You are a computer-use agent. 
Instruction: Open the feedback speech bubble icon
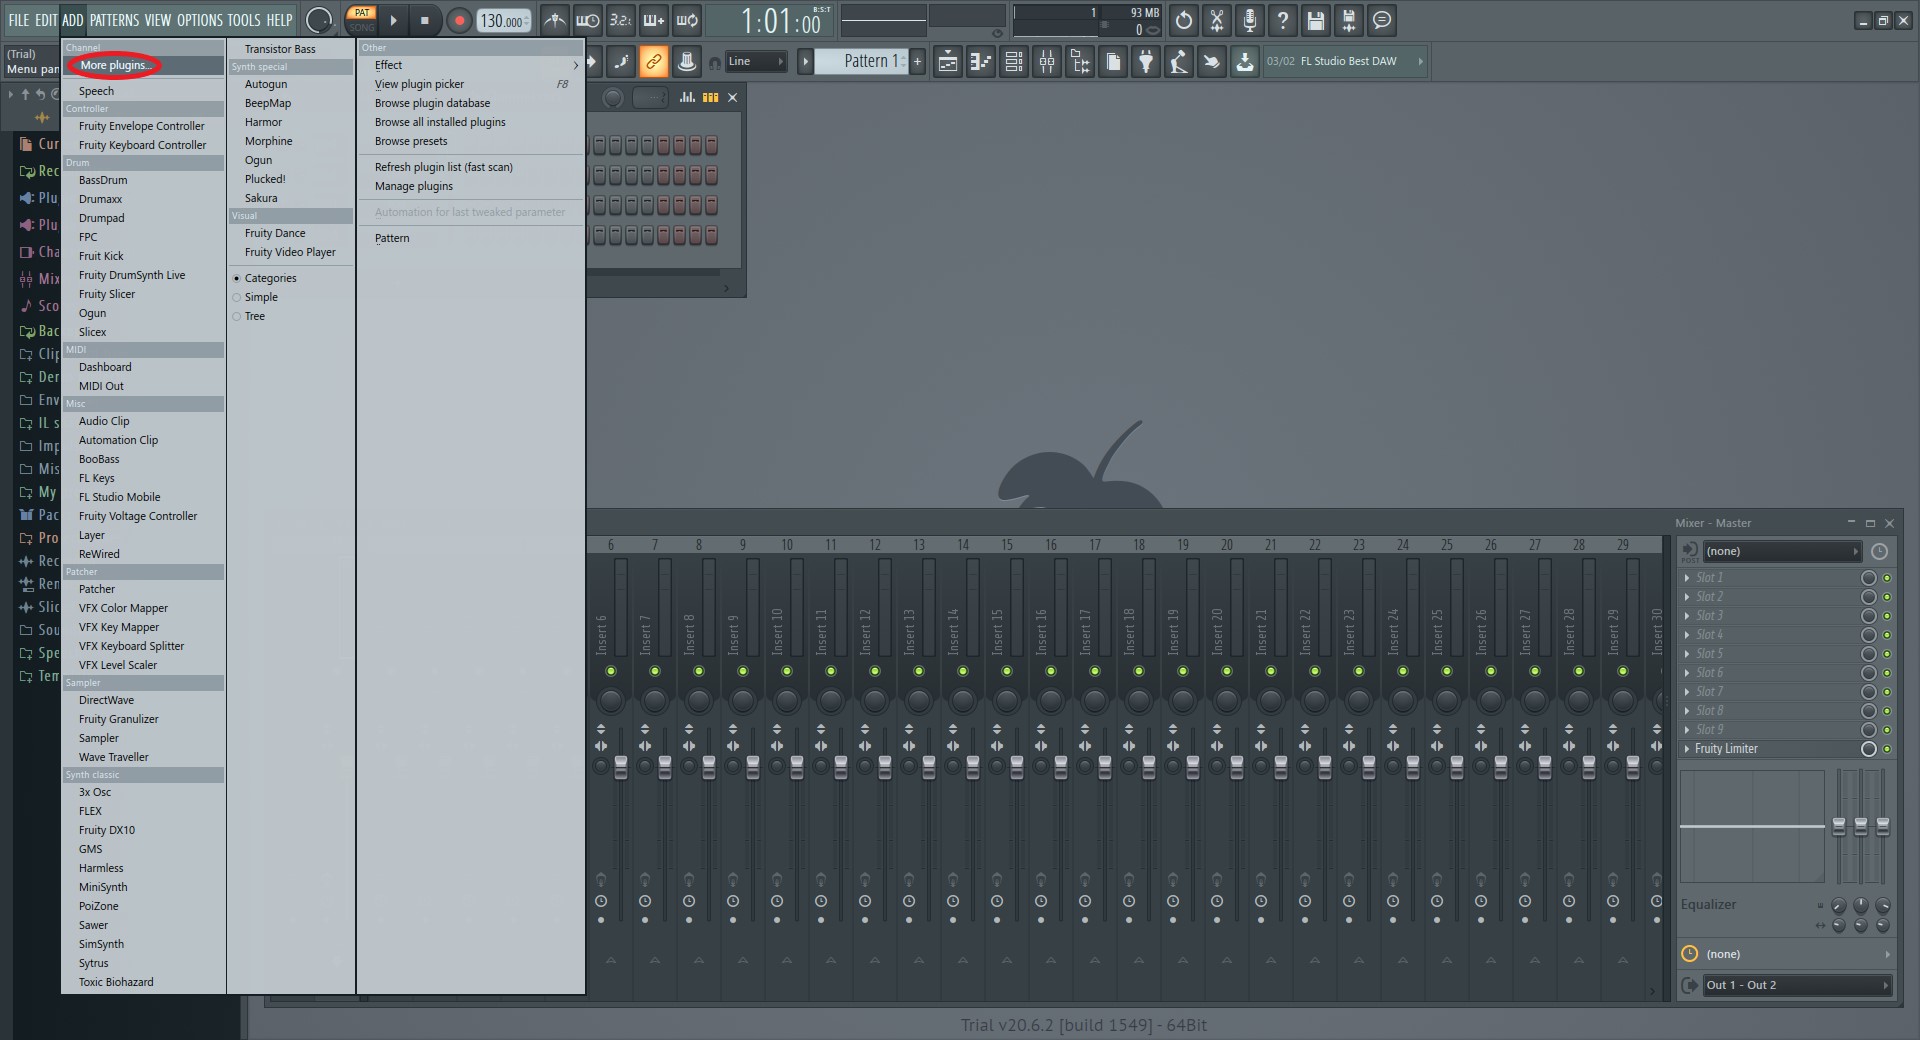click(x=1381, y=20)
